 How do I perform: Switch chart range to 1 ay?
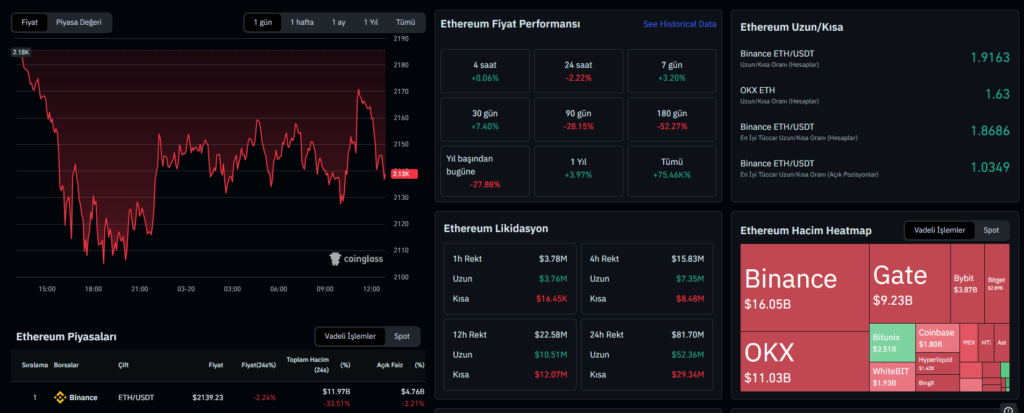[x=339, y=22]
